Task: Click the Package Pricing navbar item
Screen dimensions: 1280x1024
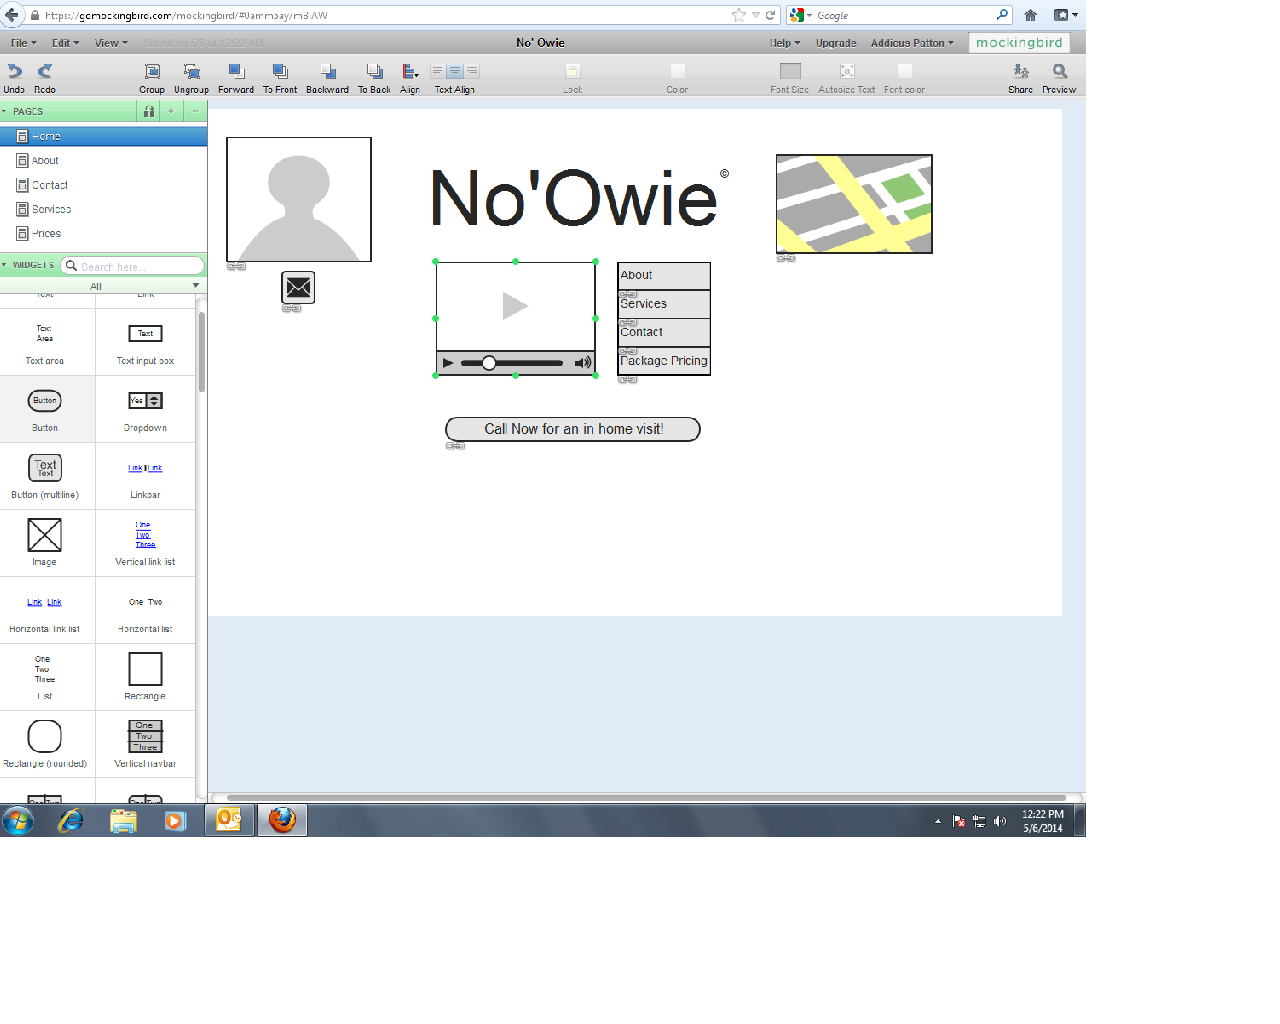Action: [664, 361]
